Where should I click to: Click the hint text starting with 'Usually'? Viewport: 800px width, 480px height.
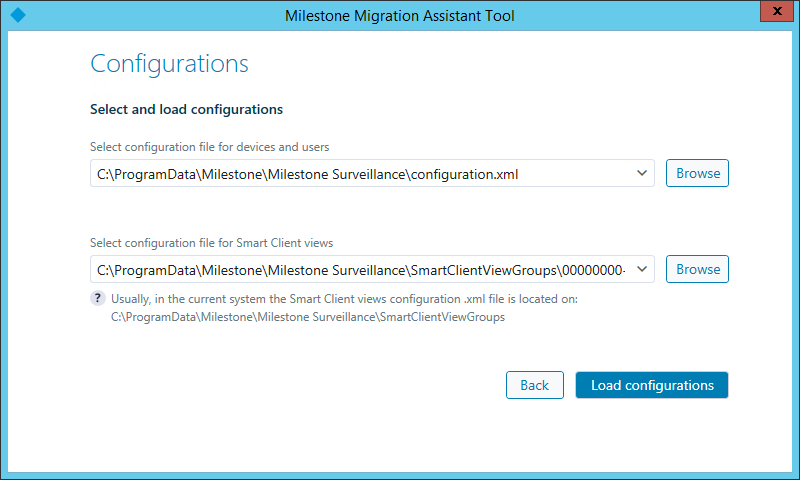tap(344, 299)
